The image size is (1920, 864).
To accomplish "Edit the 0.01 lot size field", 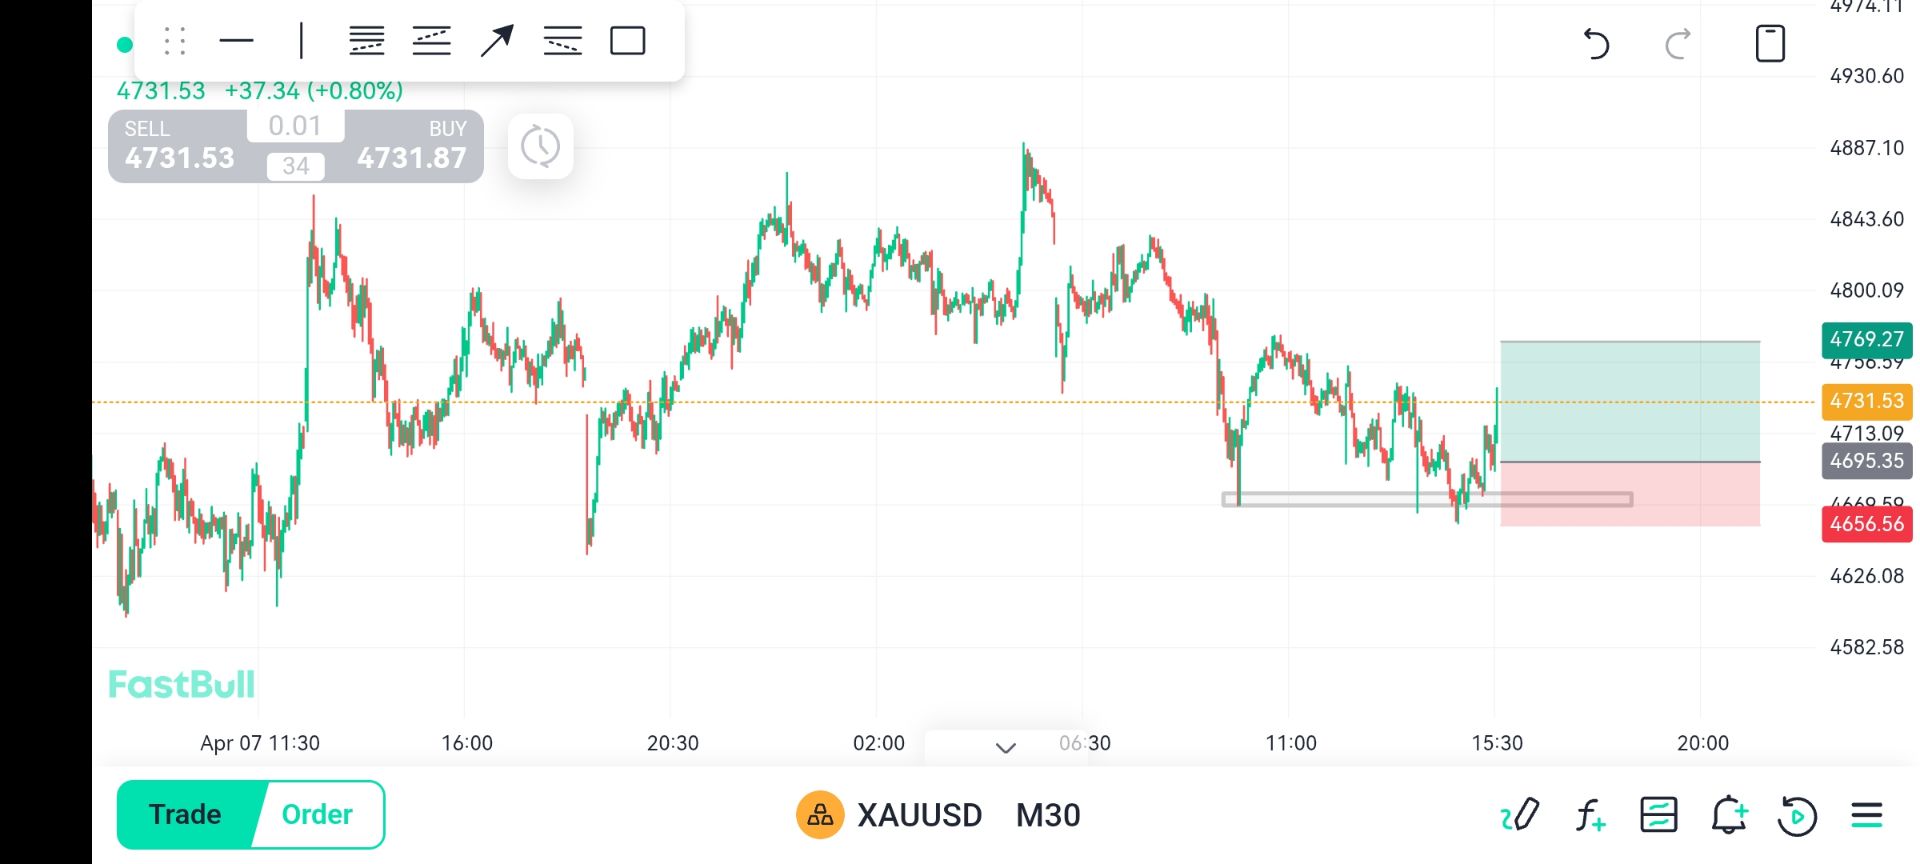I will tap(295, 126).
